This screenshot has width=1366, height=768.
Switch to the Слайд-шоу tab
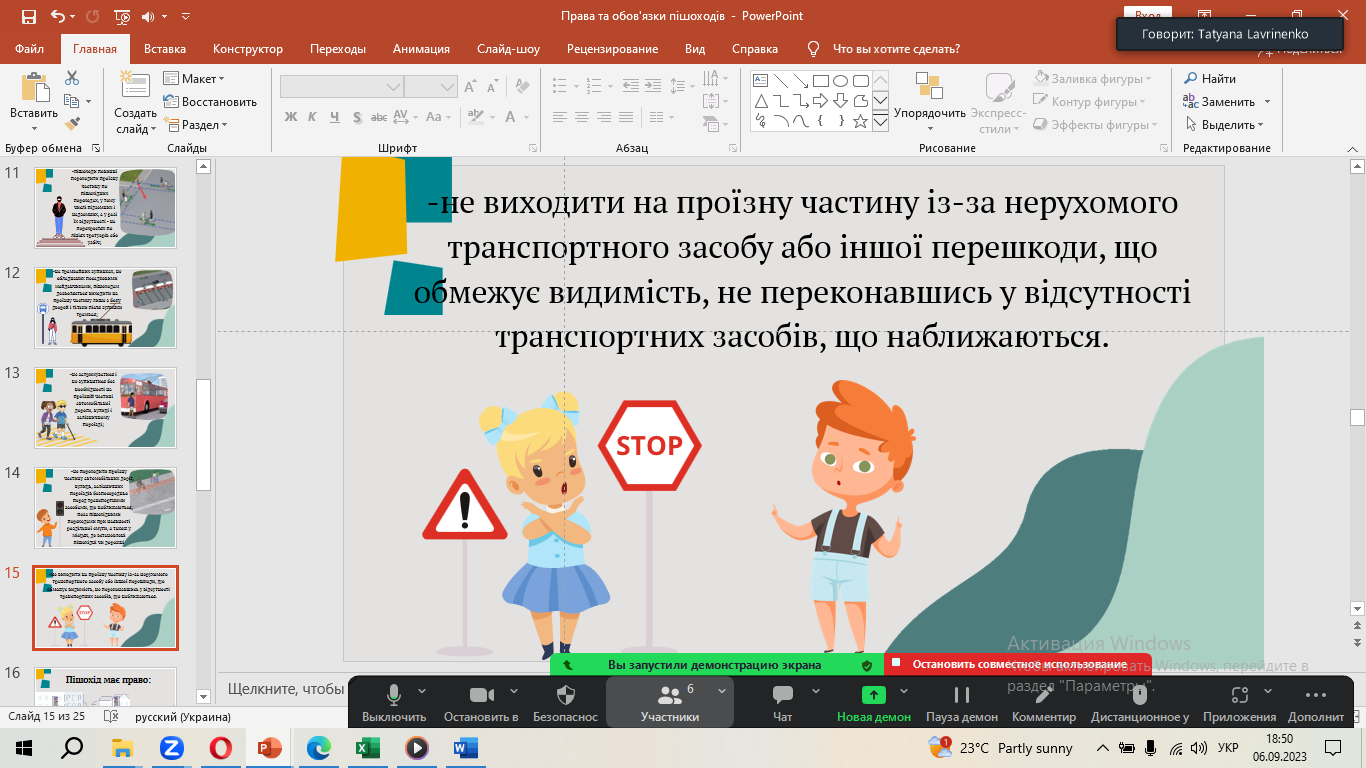click(508, 49)
